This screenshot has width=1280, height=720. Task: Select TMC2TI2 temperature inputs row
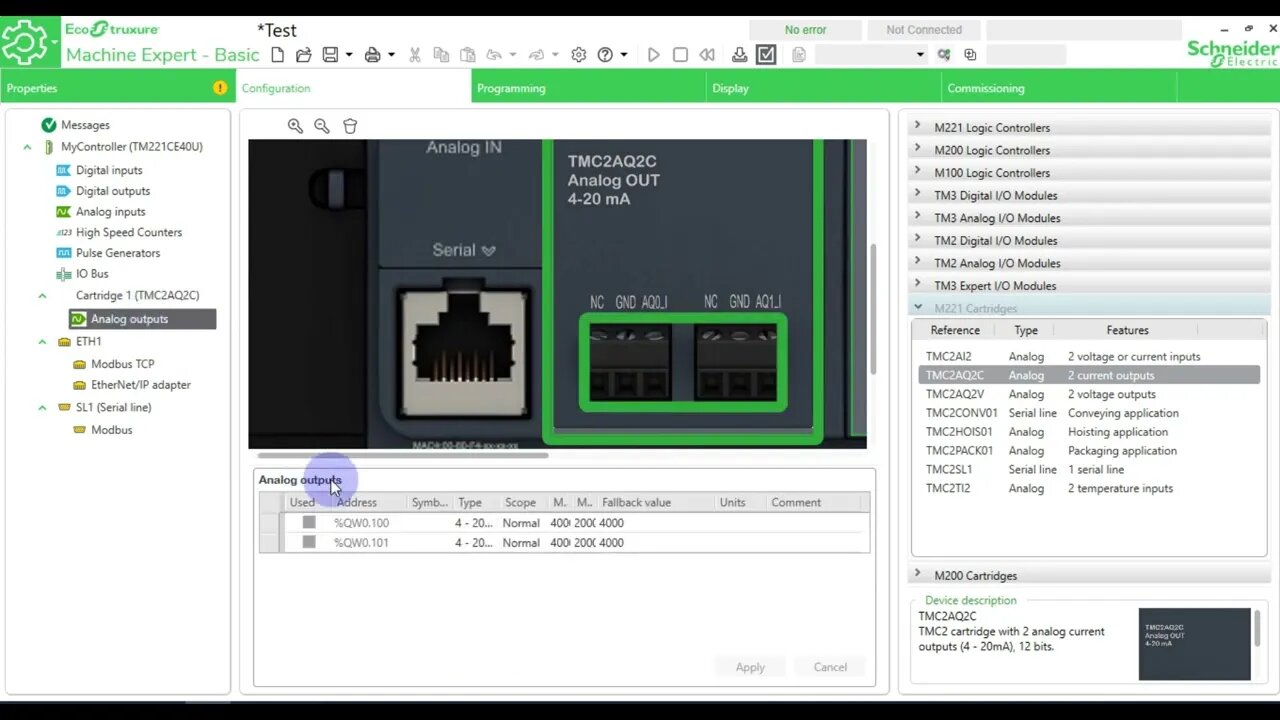point(1089,488)
